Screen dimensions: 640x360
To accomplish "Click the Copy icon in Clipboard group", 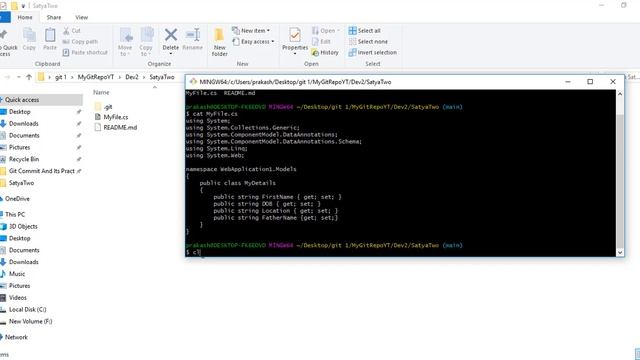I will pos(29,39).
